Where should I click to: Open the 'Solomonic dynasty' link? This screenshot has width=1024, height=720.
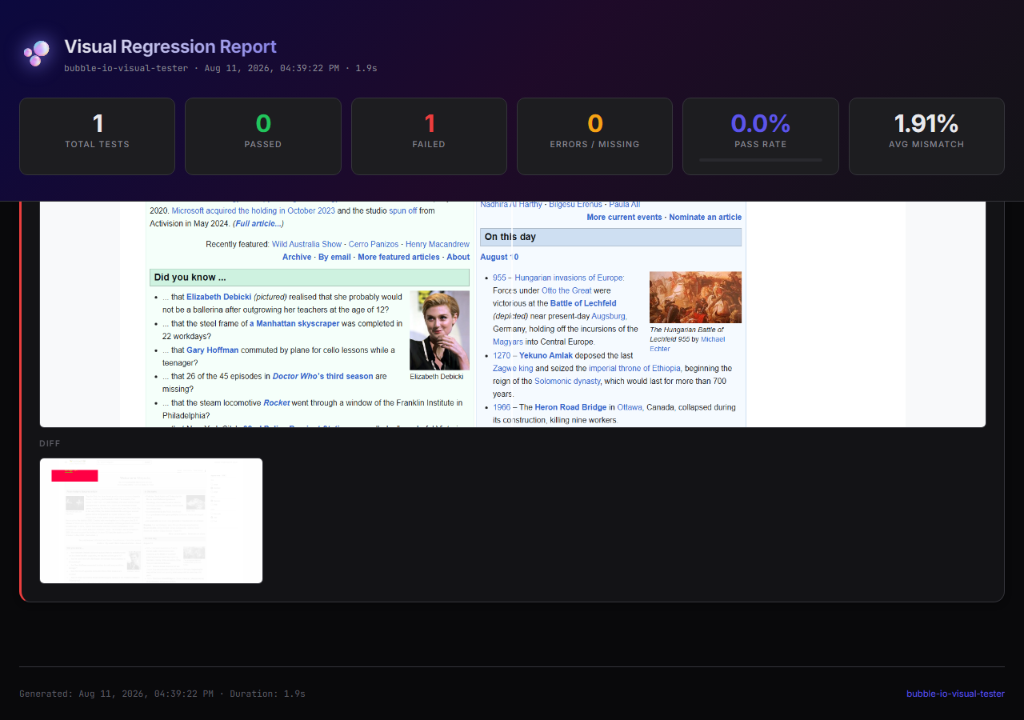568,381
